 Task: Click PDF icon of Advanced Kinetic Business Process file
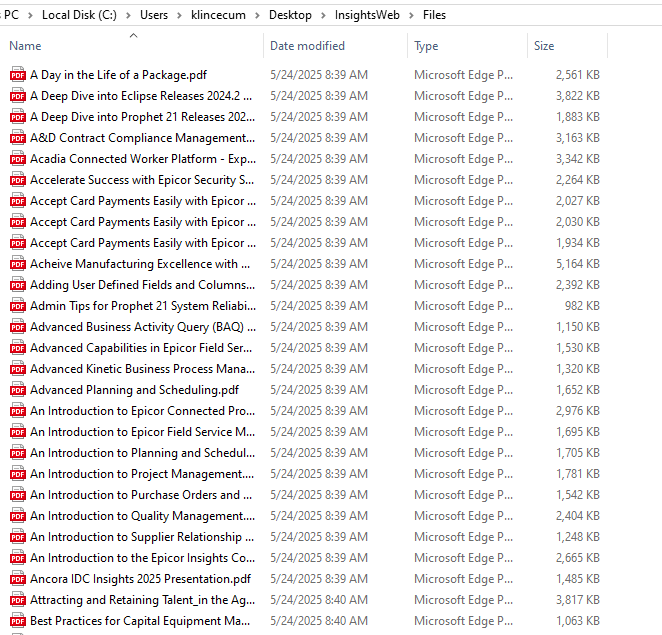click(x=18, y=369)
